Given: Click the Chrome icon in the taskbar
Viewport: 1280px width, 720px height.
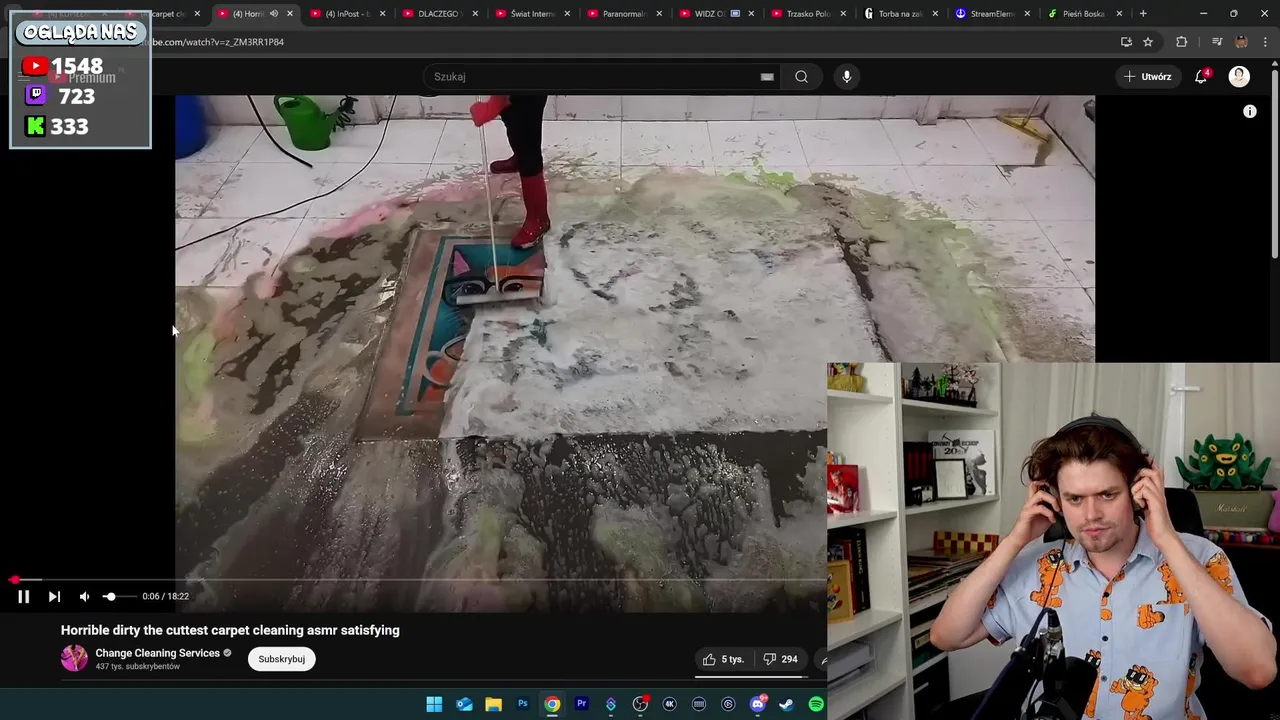Looking at the screenshot, I should (552, 704).
